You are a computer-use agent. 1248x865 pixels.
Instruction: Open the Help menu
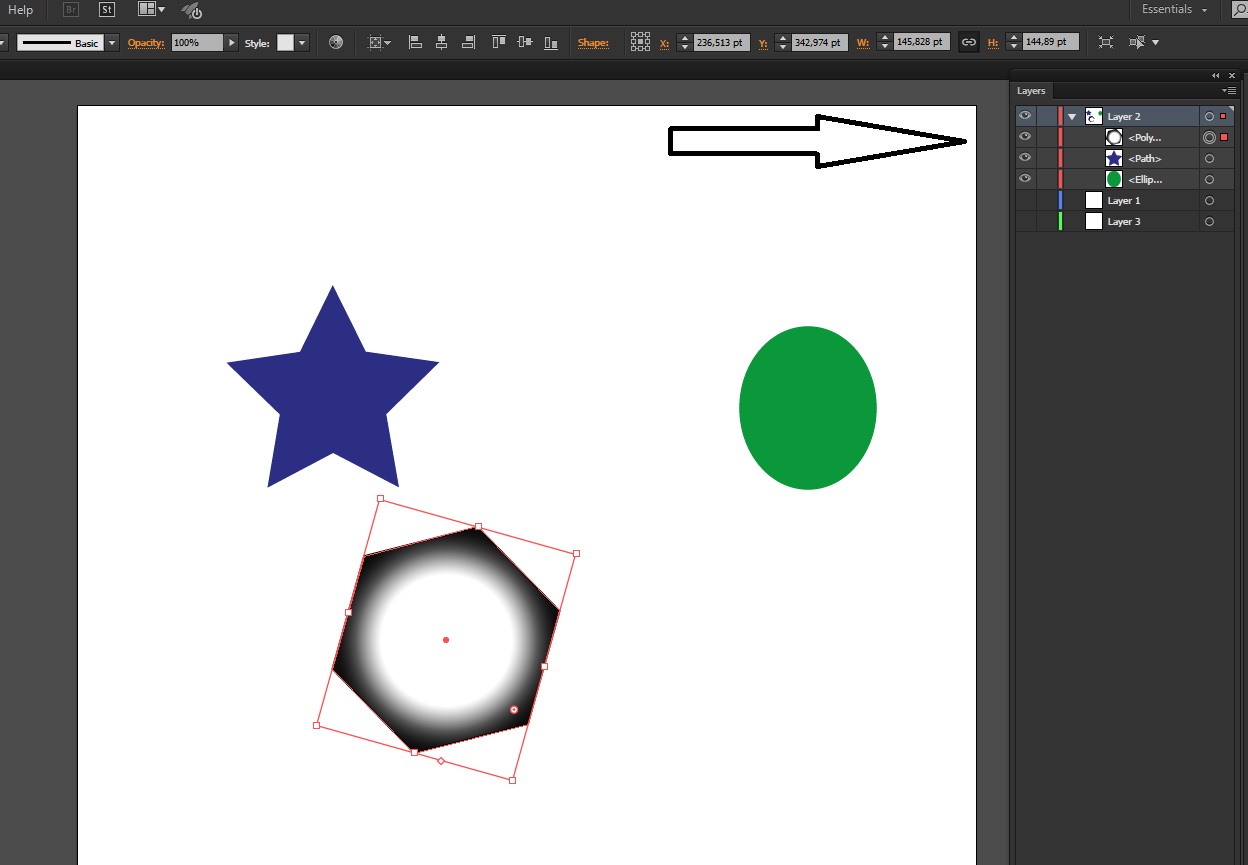[21, 10]
